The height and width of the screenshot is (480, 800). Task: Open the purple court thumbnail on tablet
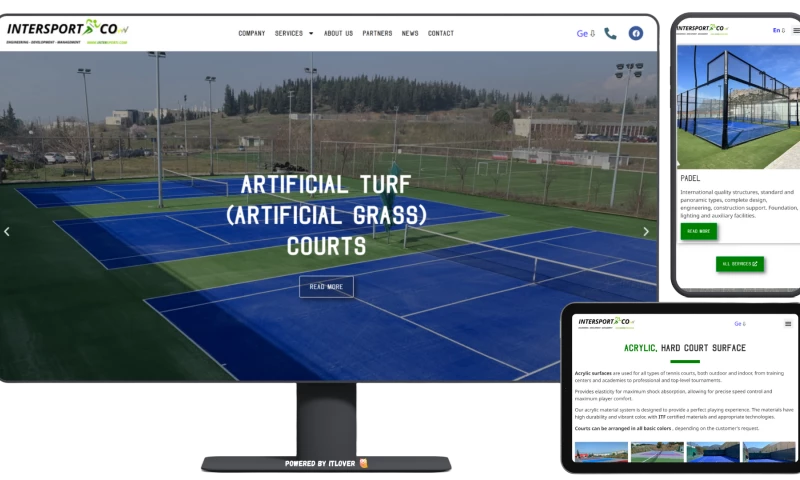tap(657, 452)
